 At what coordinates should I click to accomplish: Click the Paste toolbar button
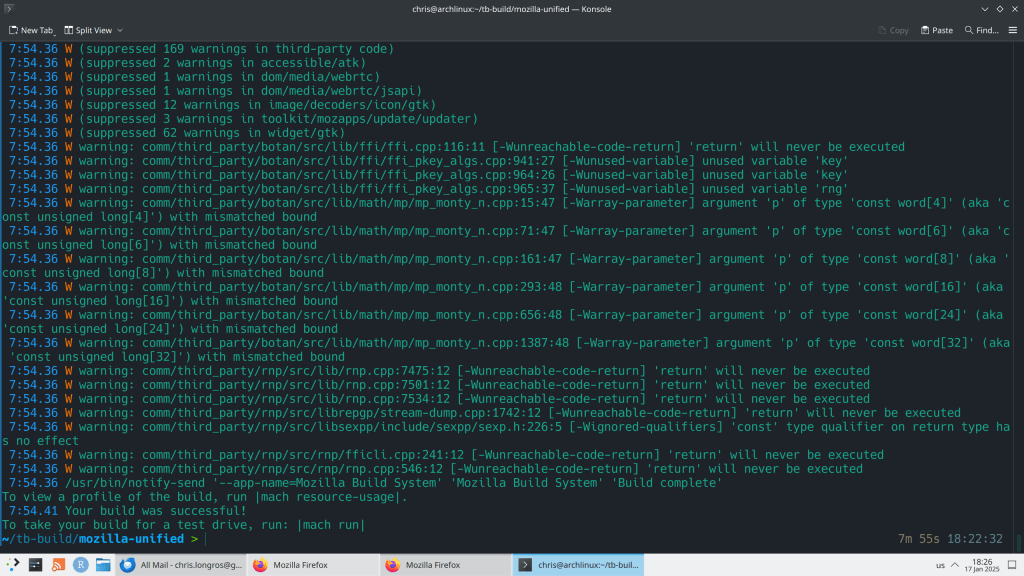coord(936,30)
